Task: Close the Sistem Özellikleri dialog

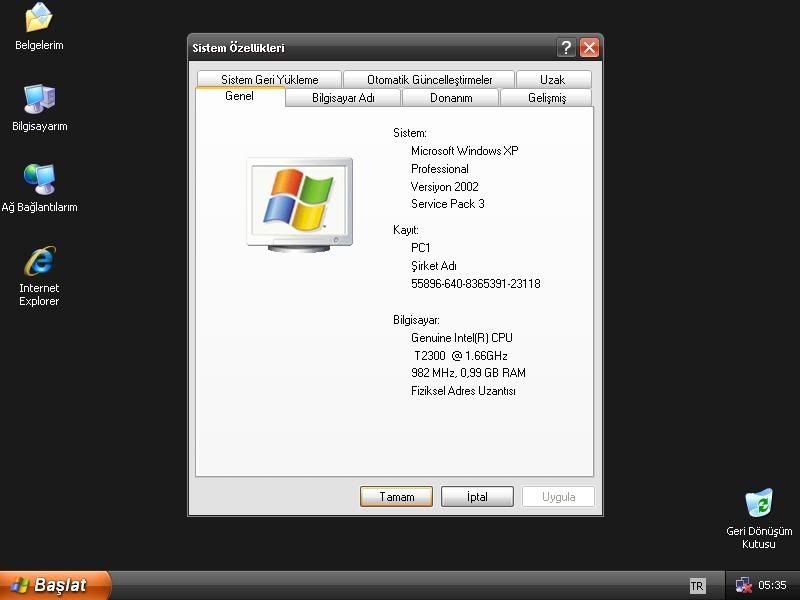Action: point(589,47)
